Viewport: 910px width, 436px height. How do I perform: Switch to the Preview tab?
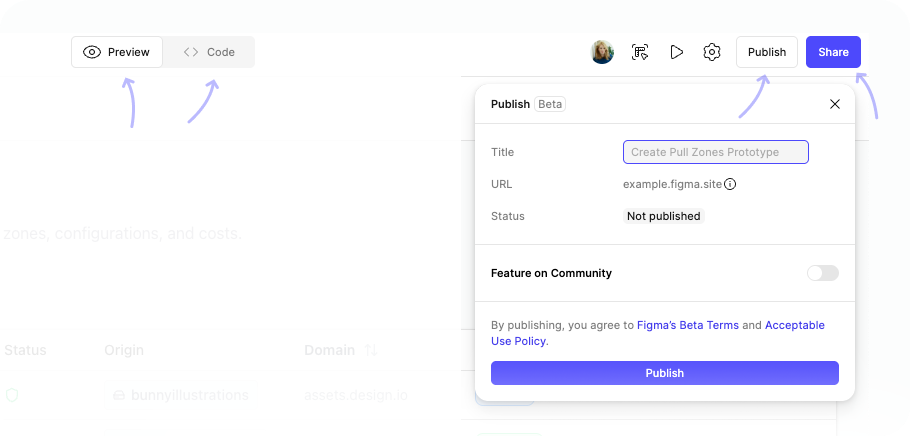tap(117, 52)
